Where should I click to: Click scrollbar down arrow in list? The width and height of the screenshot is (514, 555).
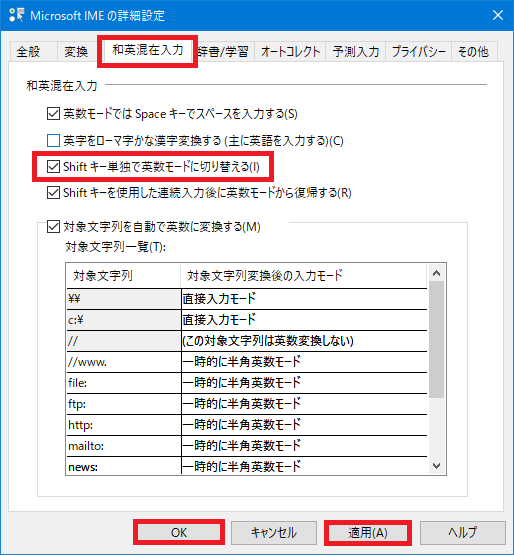tap(436, 465)
